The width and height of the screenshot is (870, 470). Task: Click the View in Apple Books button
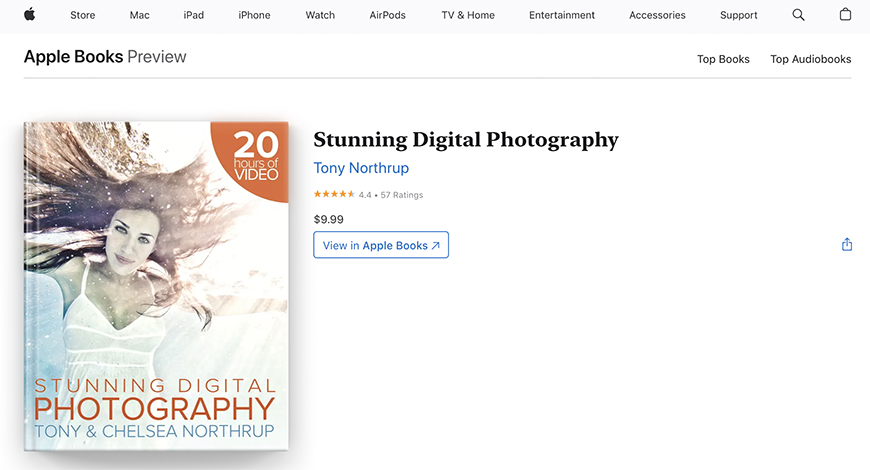click(x=381, y=245)
